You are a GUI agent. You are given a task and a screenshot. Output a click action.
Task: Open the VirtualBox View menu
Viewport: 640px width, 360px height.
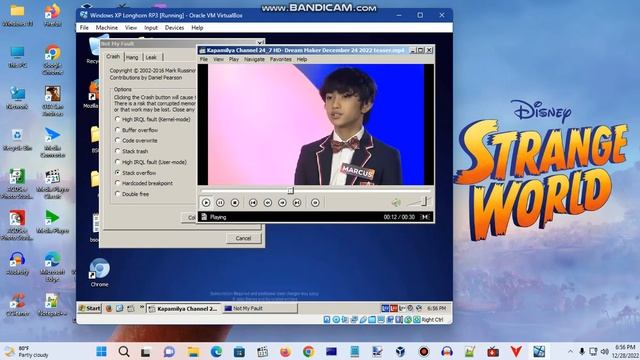pyautogui.click(x=131, y=27)
